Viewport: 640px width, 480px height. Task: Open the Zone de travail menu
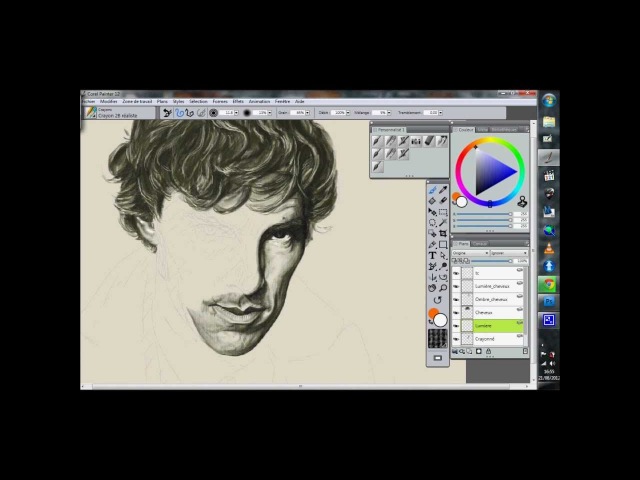137,102
